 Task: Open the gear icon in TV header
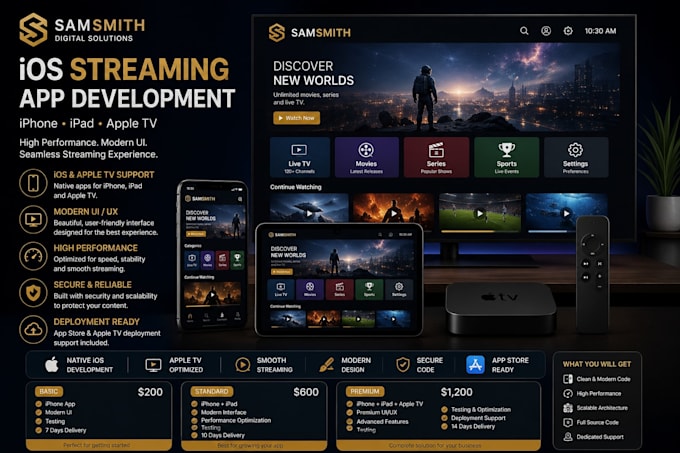tap(568, 31)
